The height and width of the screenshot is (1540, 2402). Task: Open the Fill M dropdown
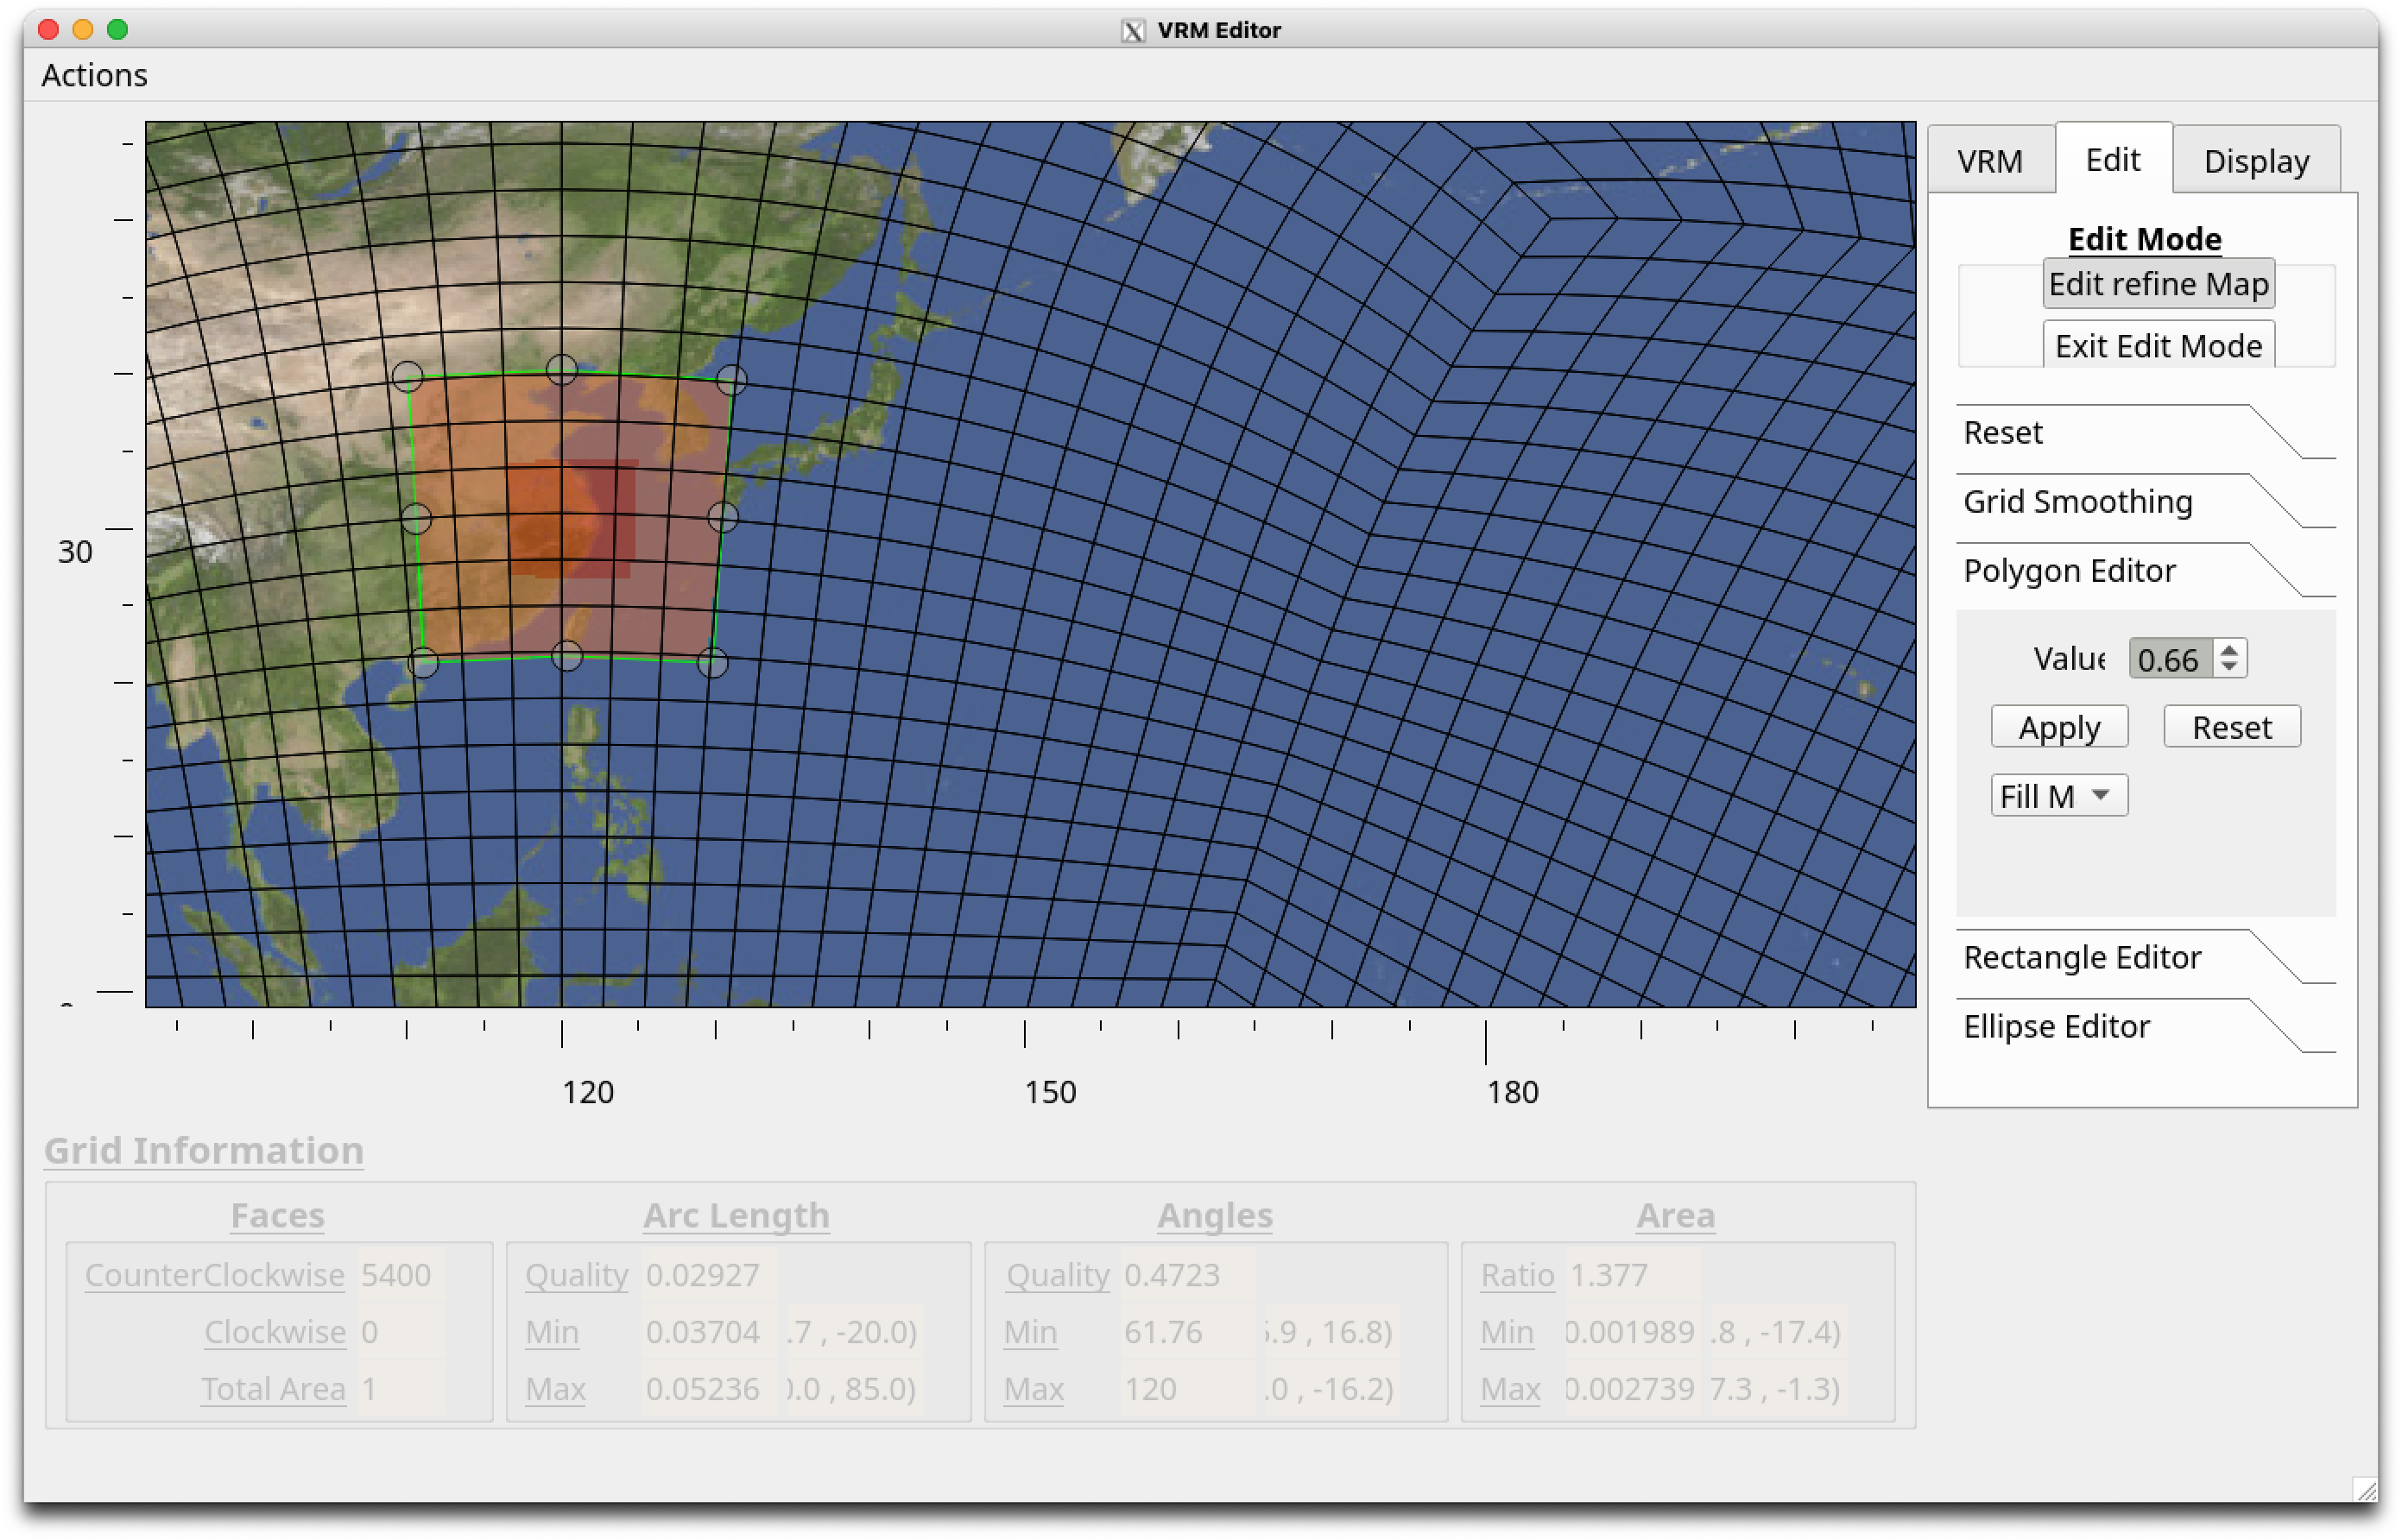click(x=2058, y=796)
